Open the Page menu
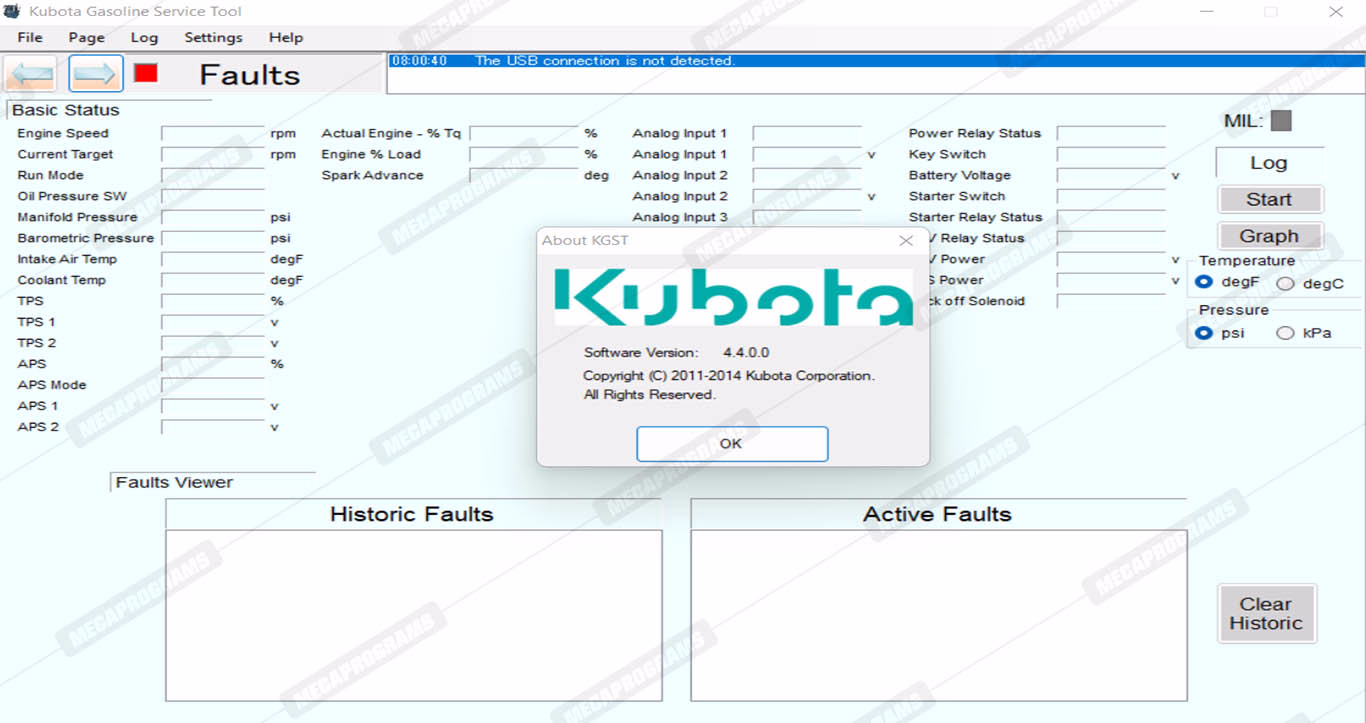 click(x=87, y=37)
